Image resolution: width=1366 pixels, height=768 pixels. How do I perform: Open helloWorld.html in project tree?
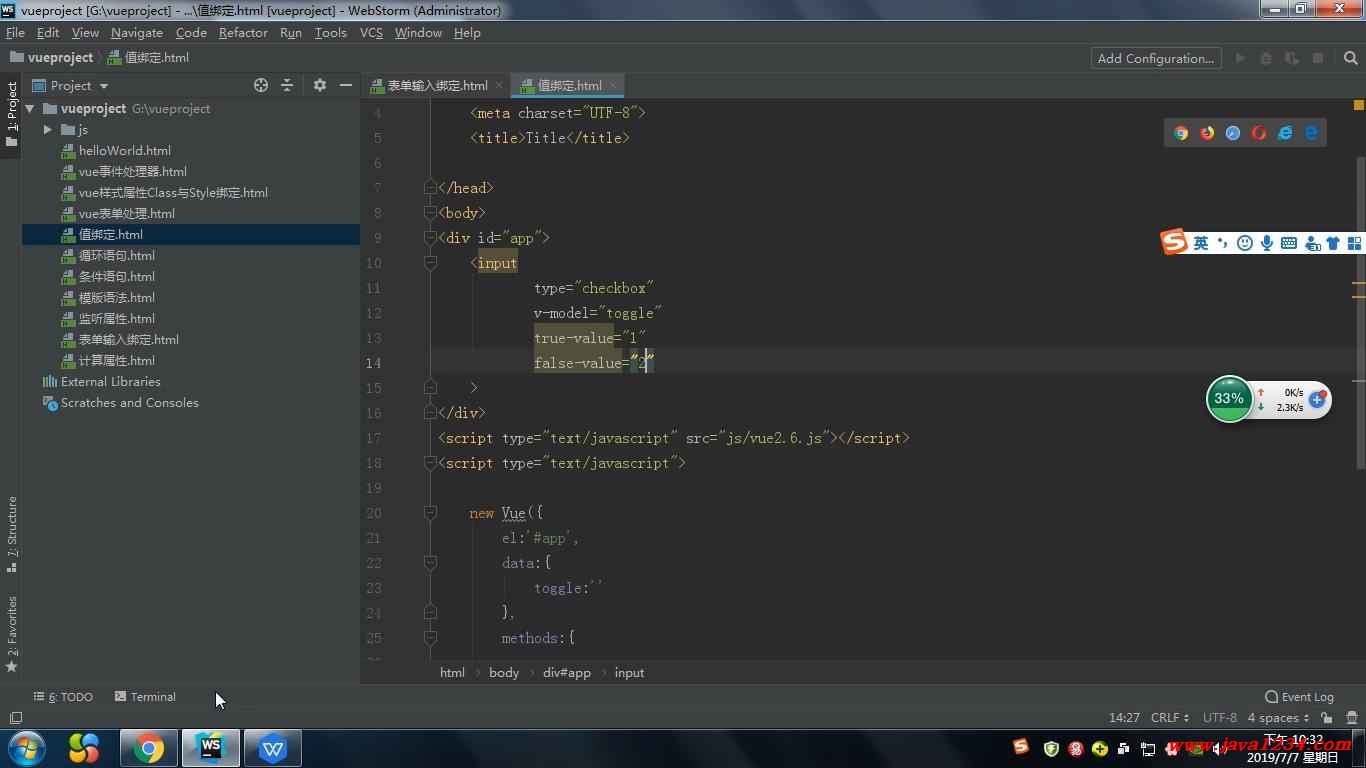tap(124, 151)
